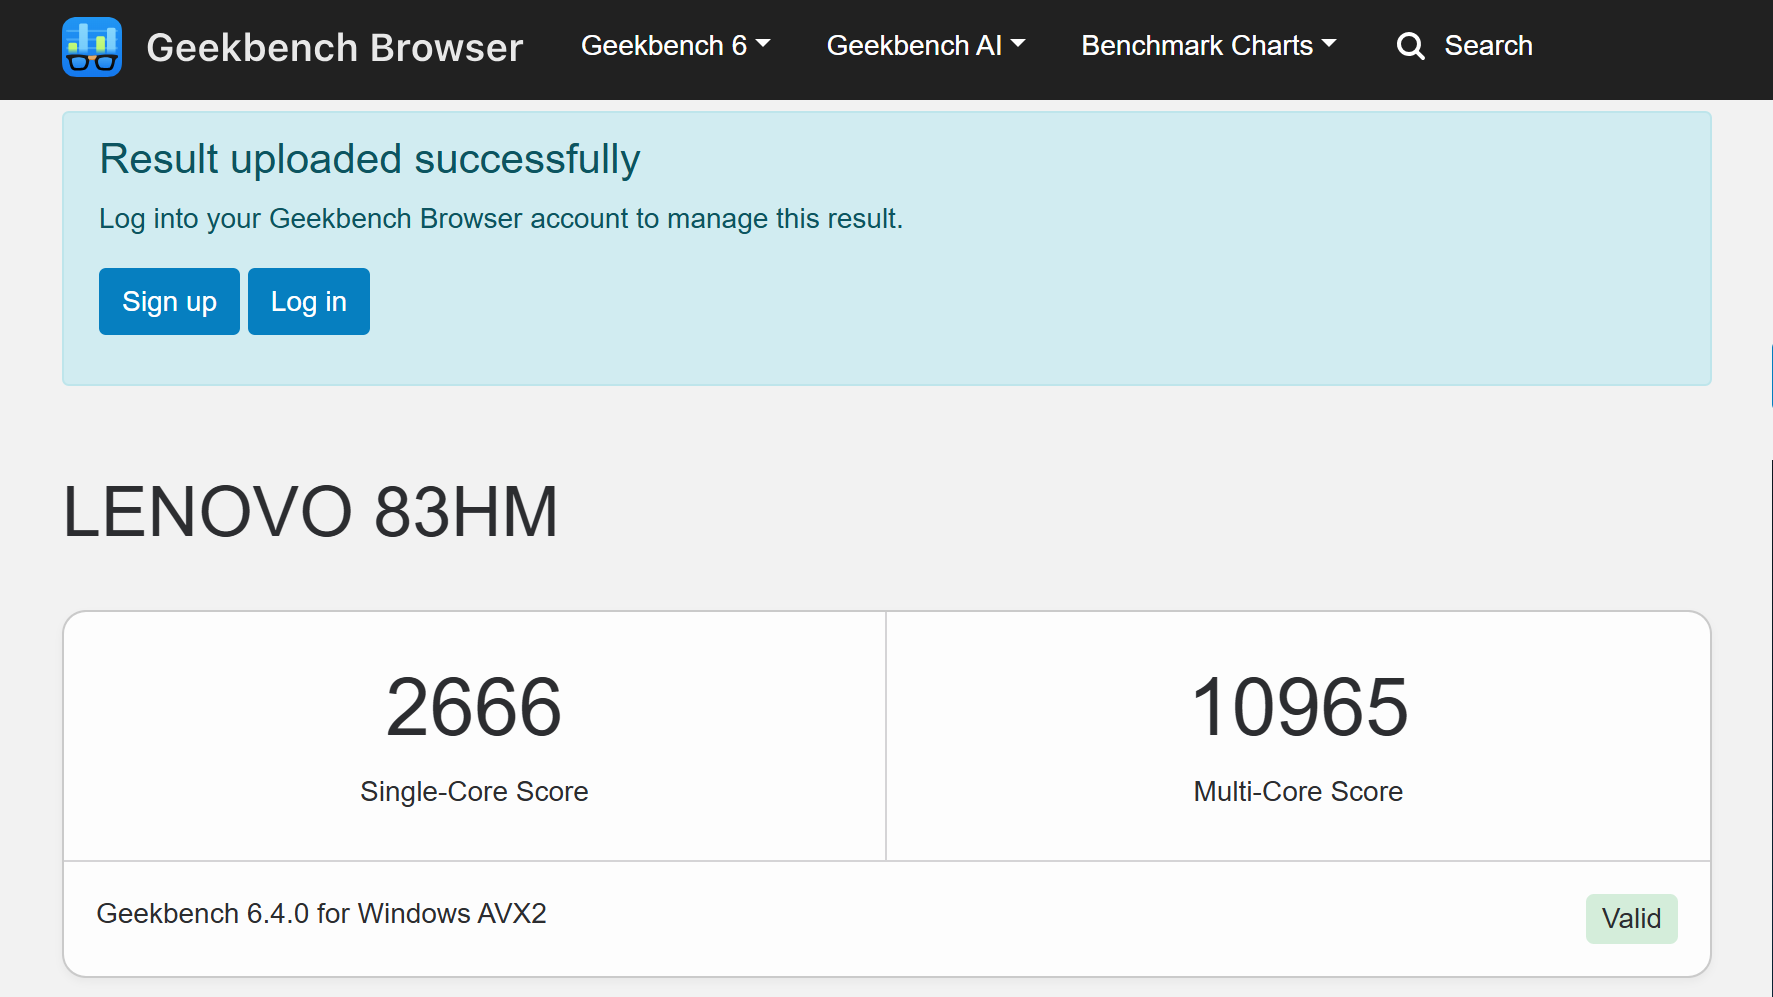The height and width of the screenshot is (997, 1773).
Task: Click the multi-core score 10965
Action: [1299, 707]
